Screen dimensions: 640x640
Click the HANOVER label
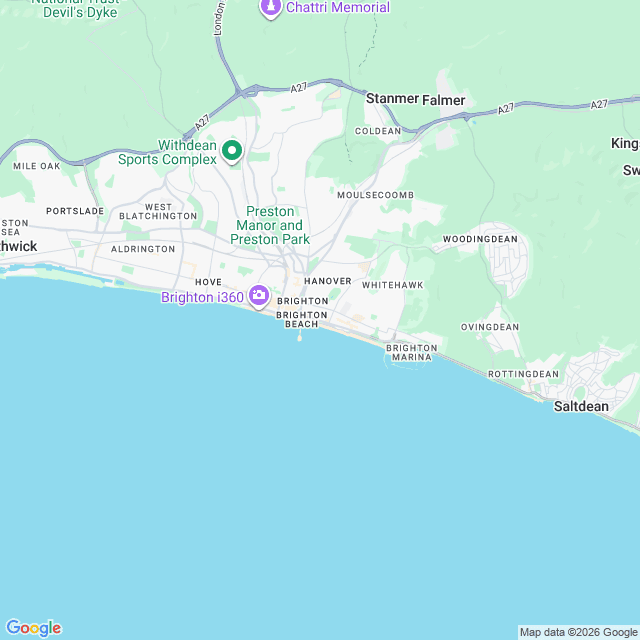(x=328, y=281)
